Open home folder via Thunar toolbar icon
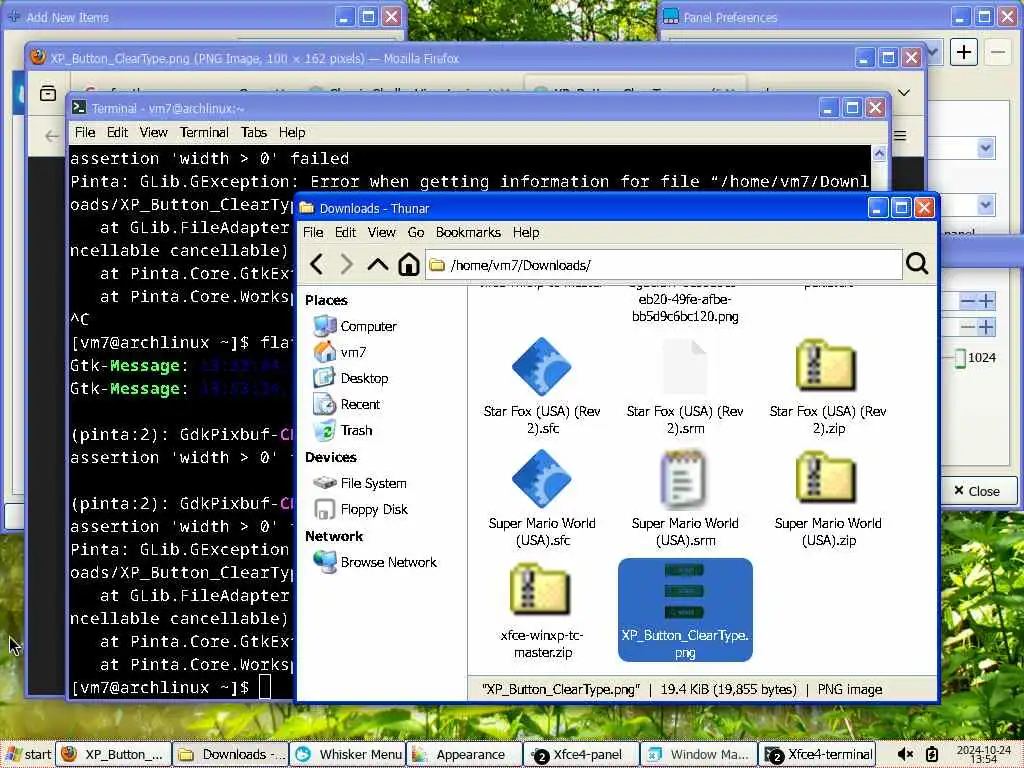 (409, 264)
